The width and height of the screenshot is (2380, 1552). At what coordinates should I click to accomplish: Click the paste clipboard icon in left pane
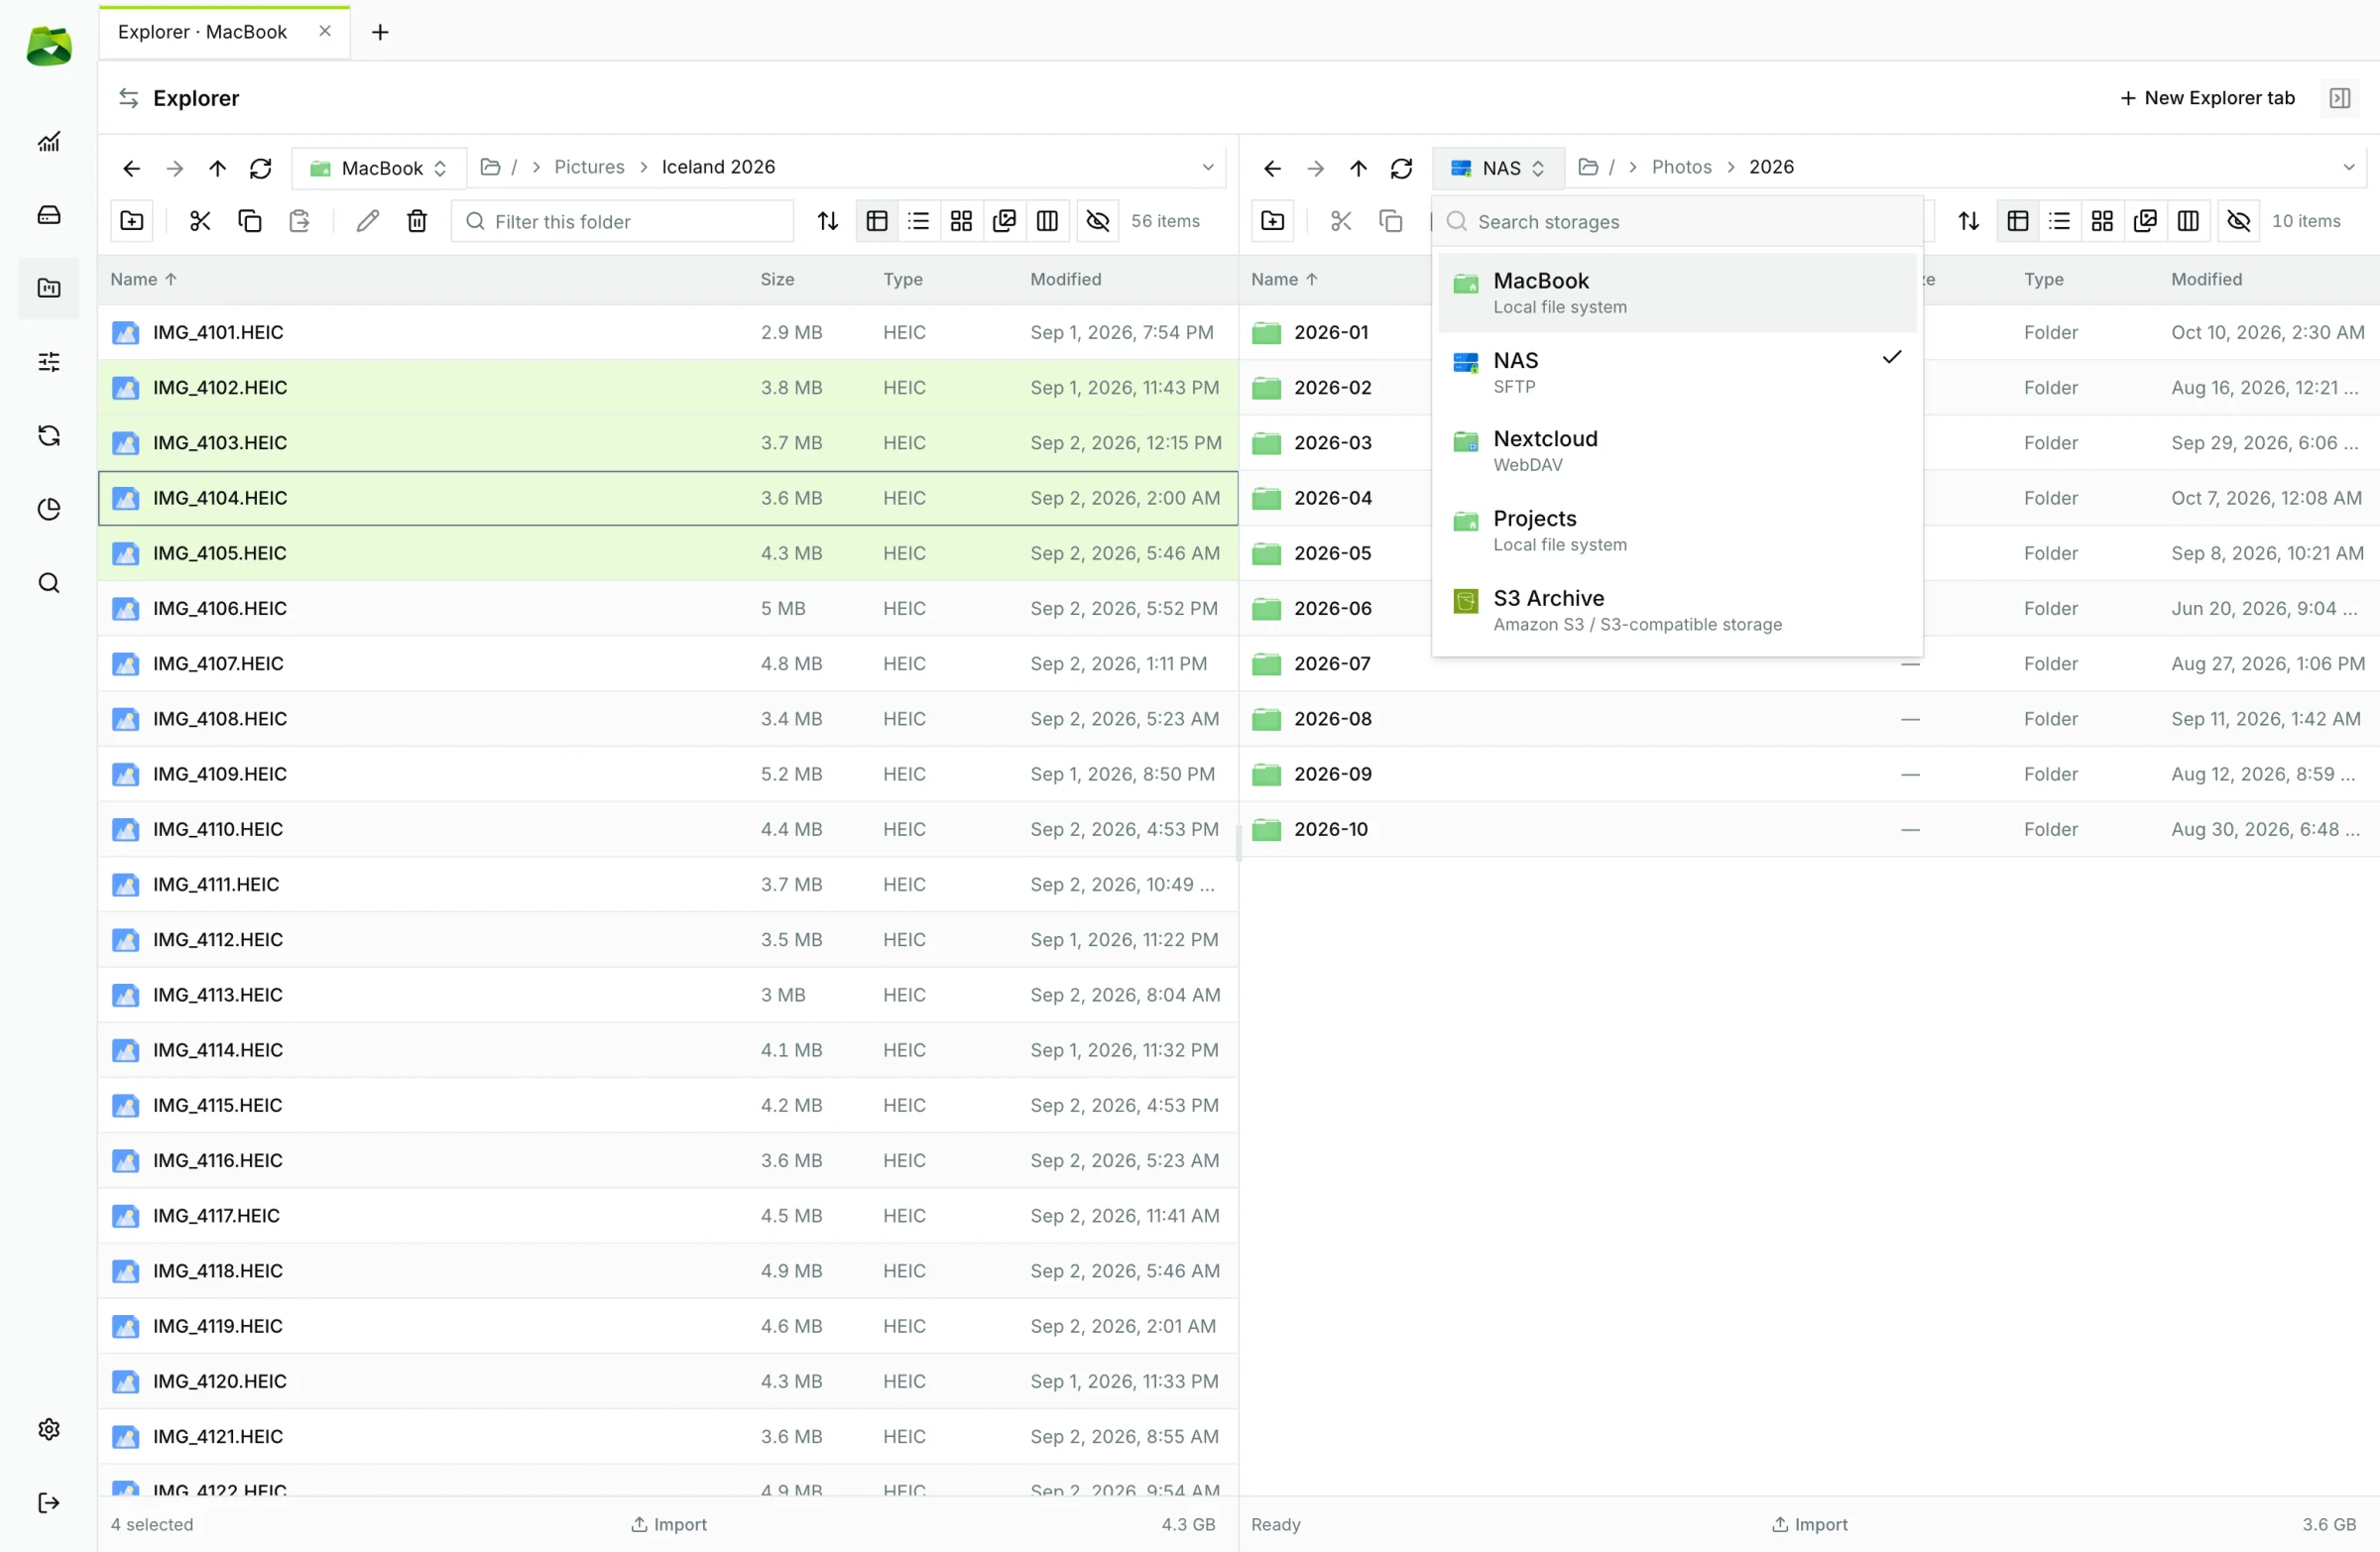(x=299, y=221)
